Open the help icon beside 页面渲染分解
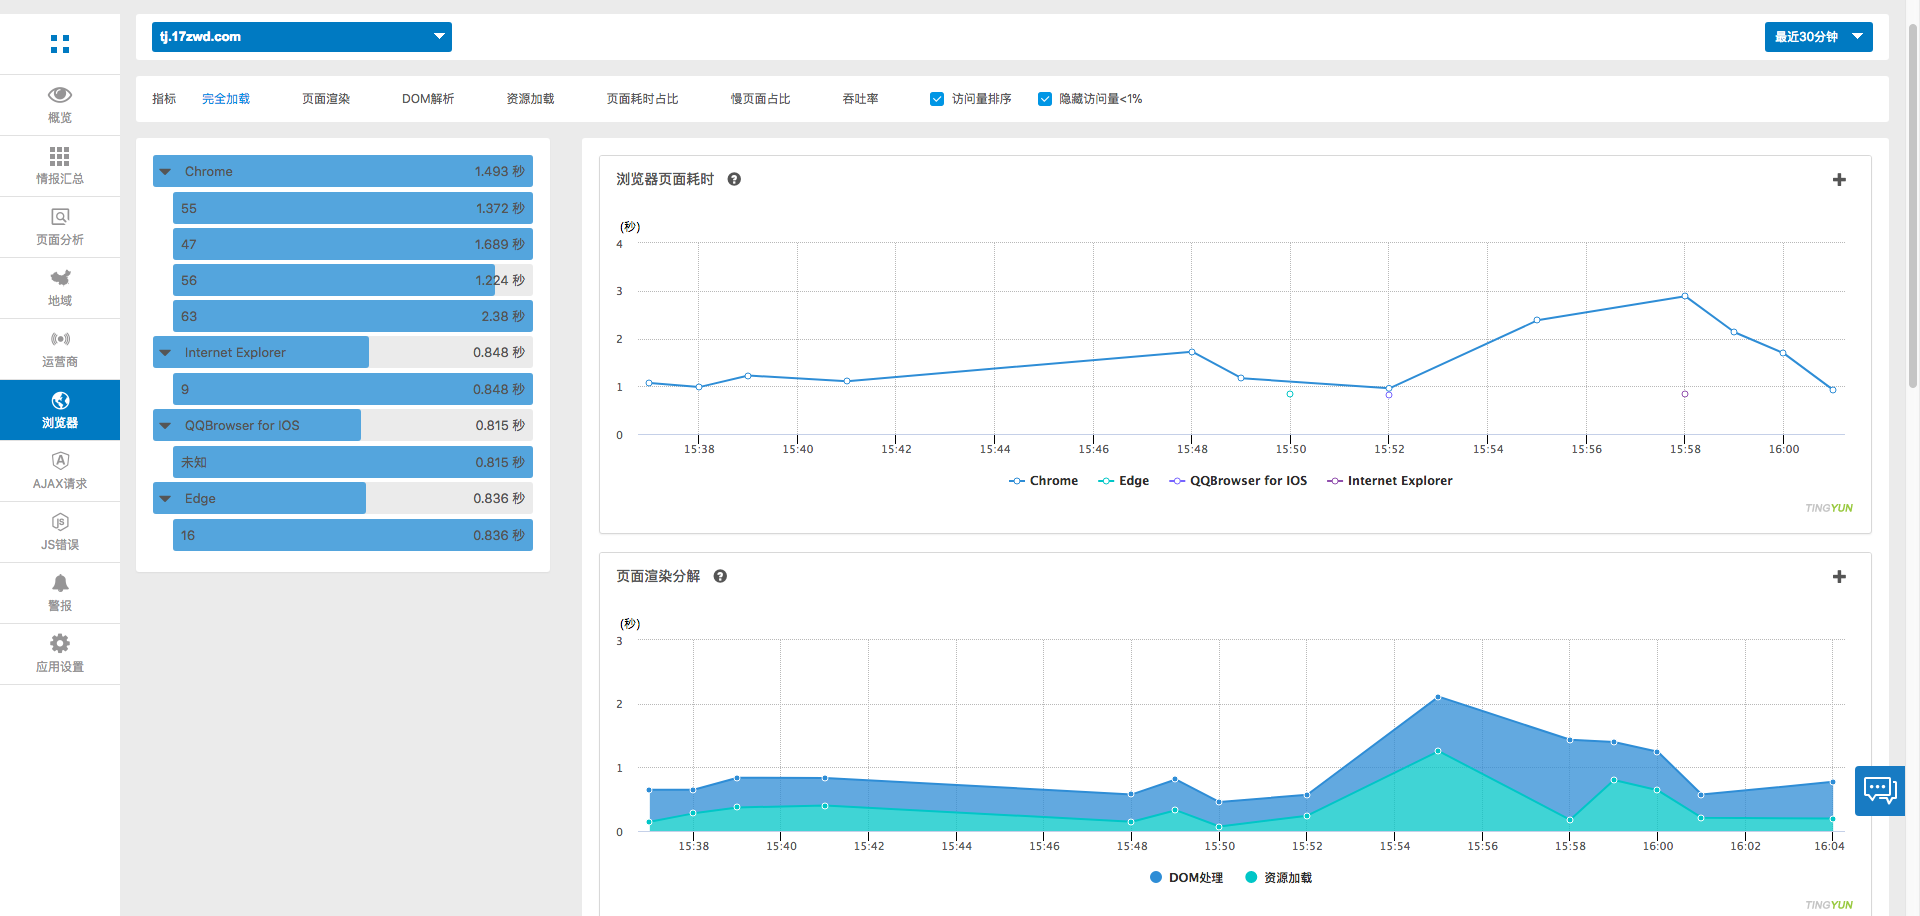The height and width of the screenshot is (916, 1920). click(x=720, y=576)
